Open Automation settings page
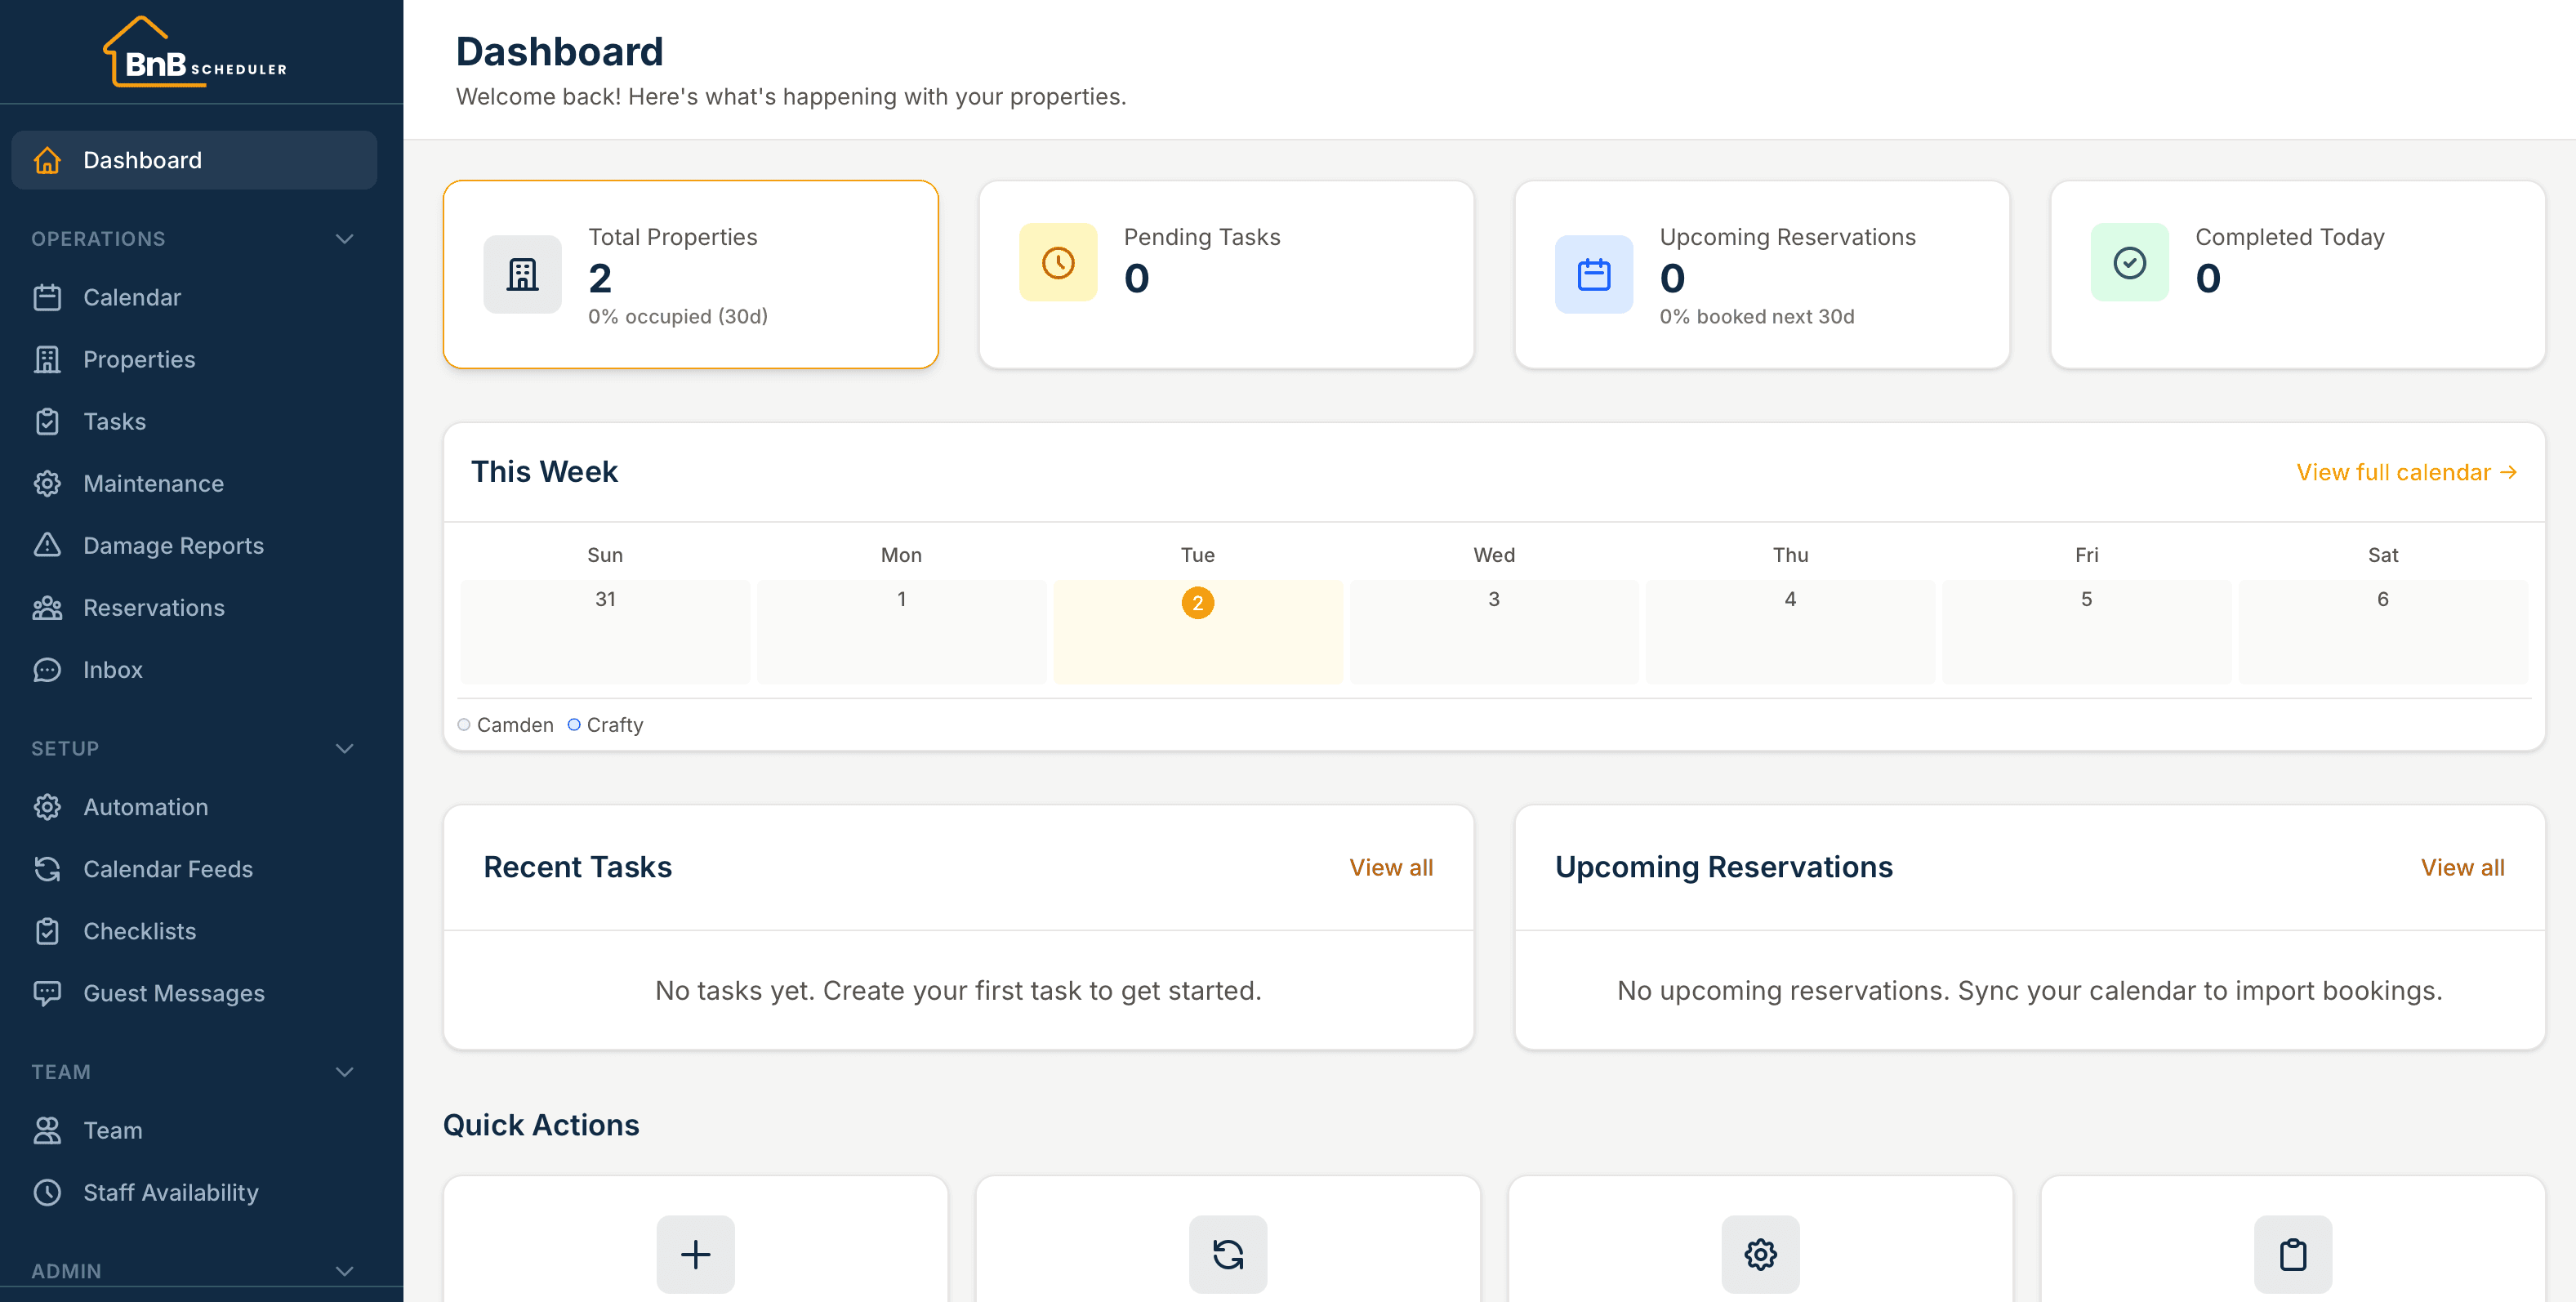The height and width of the screenshot is (1302, 2576). 194,807
